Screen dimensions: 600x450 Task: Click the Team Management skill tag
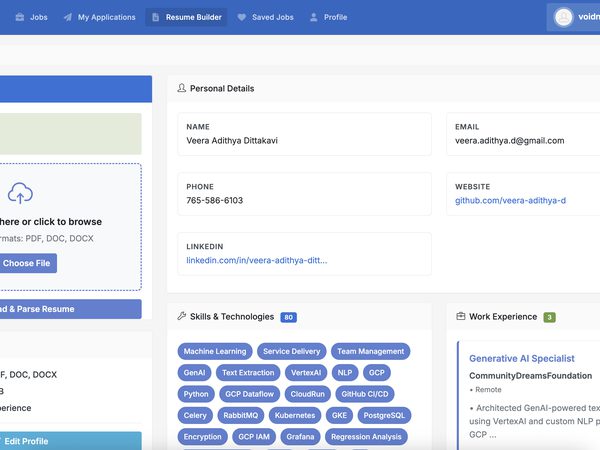coord(370,351)
